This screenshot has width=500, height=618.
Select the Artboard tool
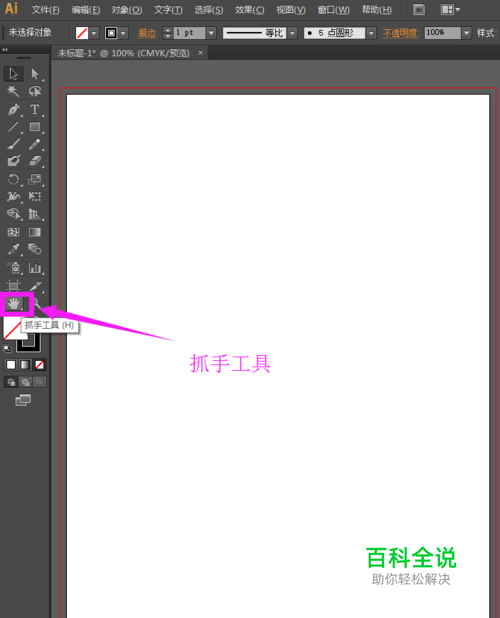coord(13,285)
